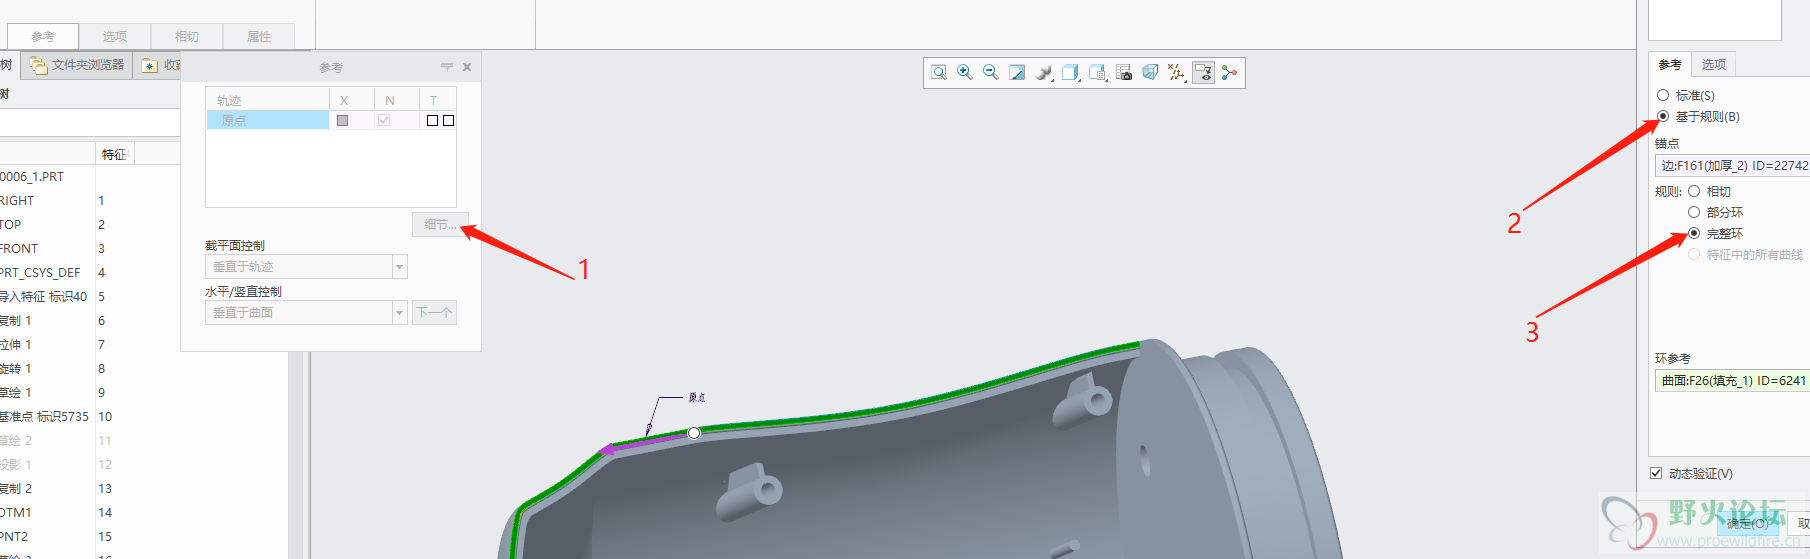Choose the 部分环 rule radio button
This screenshot has width=1810, height=559.
(x=1694, y=212)
